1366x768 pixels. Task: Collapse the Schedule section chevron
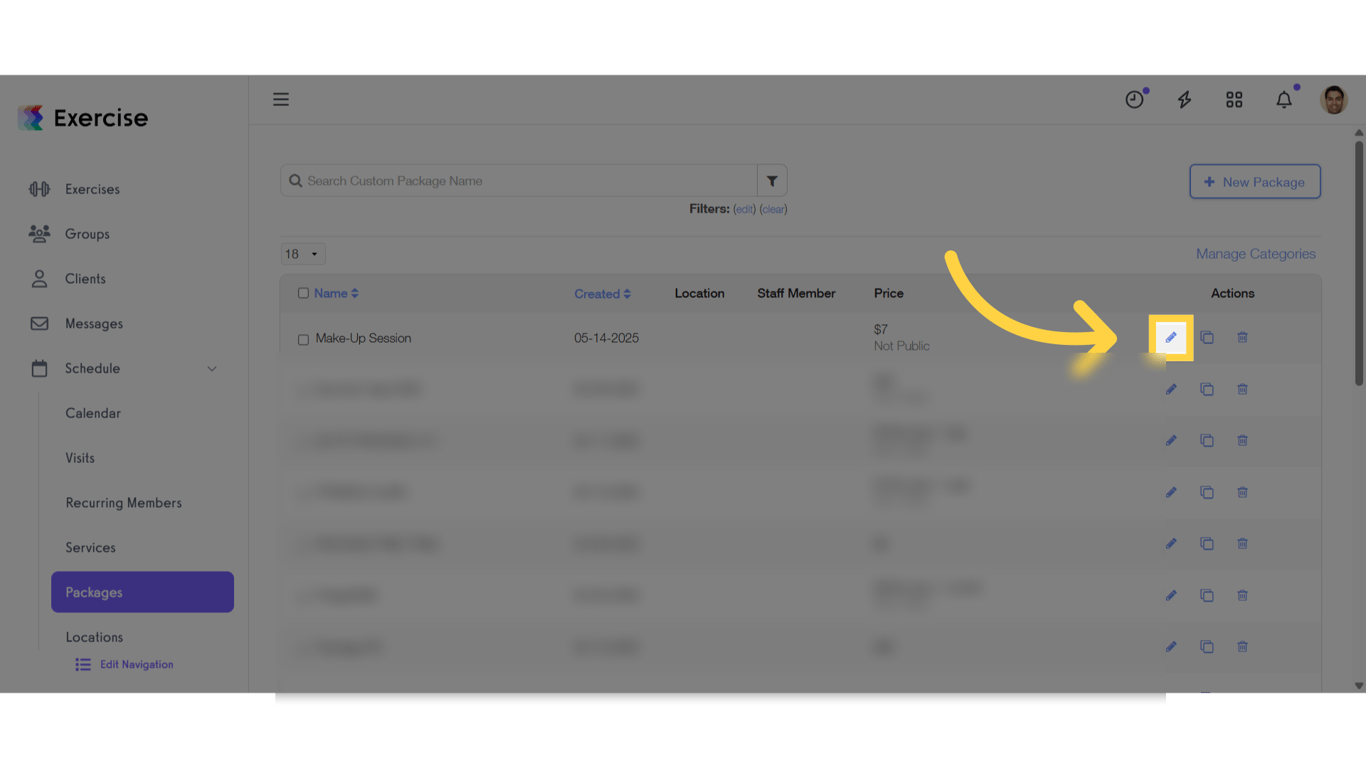(x=211, y=368)
